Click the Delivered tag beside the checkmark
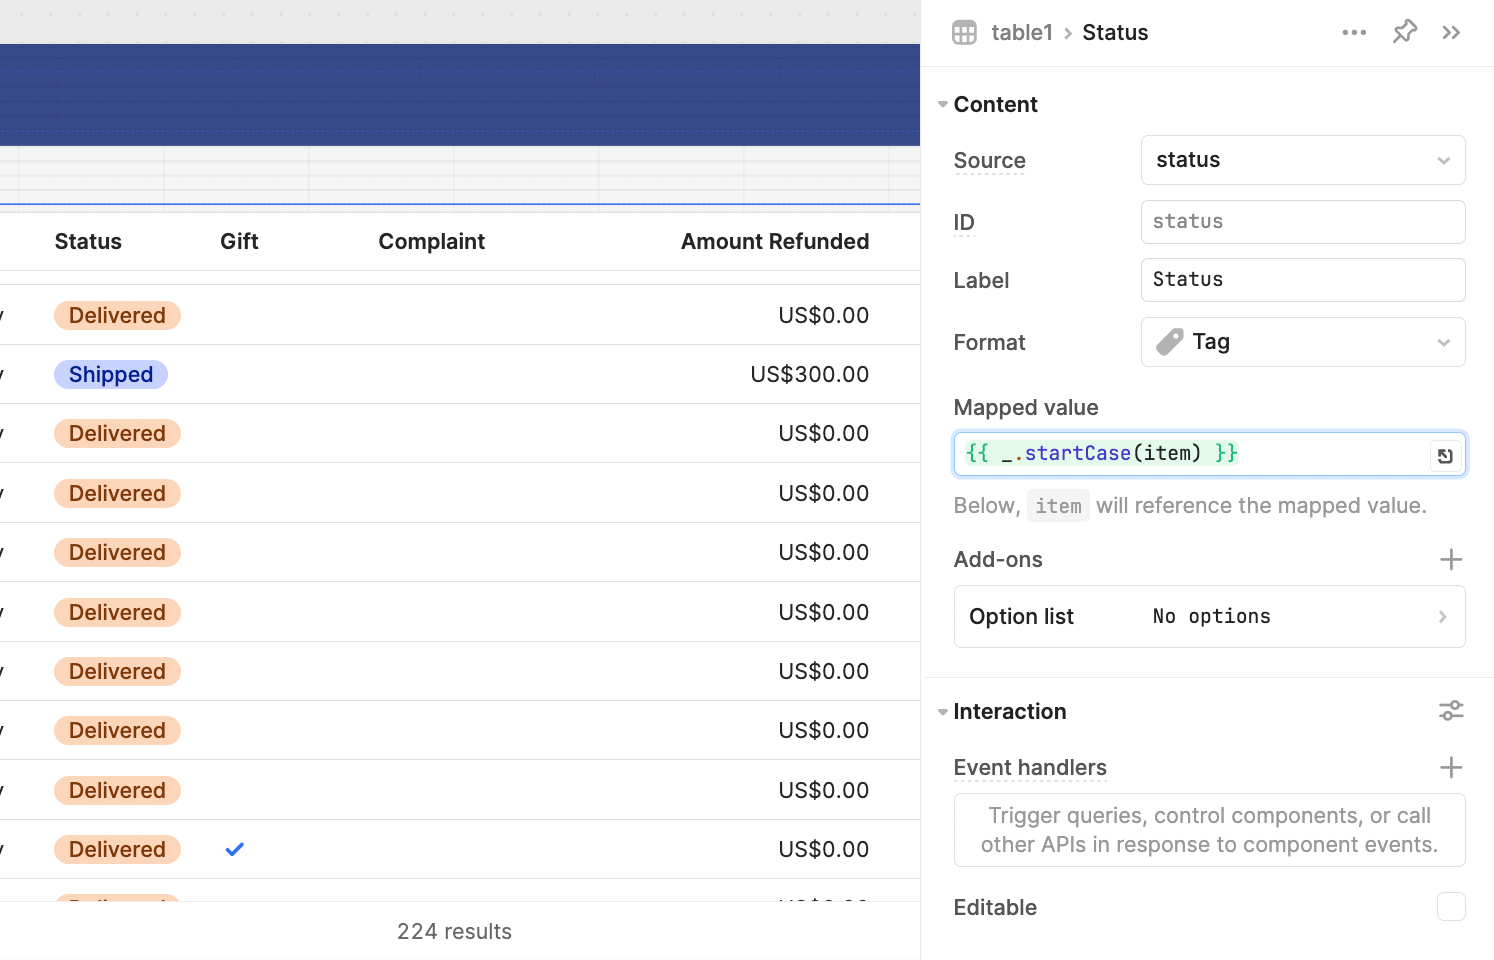The image size is (1494, 960). 117,850
